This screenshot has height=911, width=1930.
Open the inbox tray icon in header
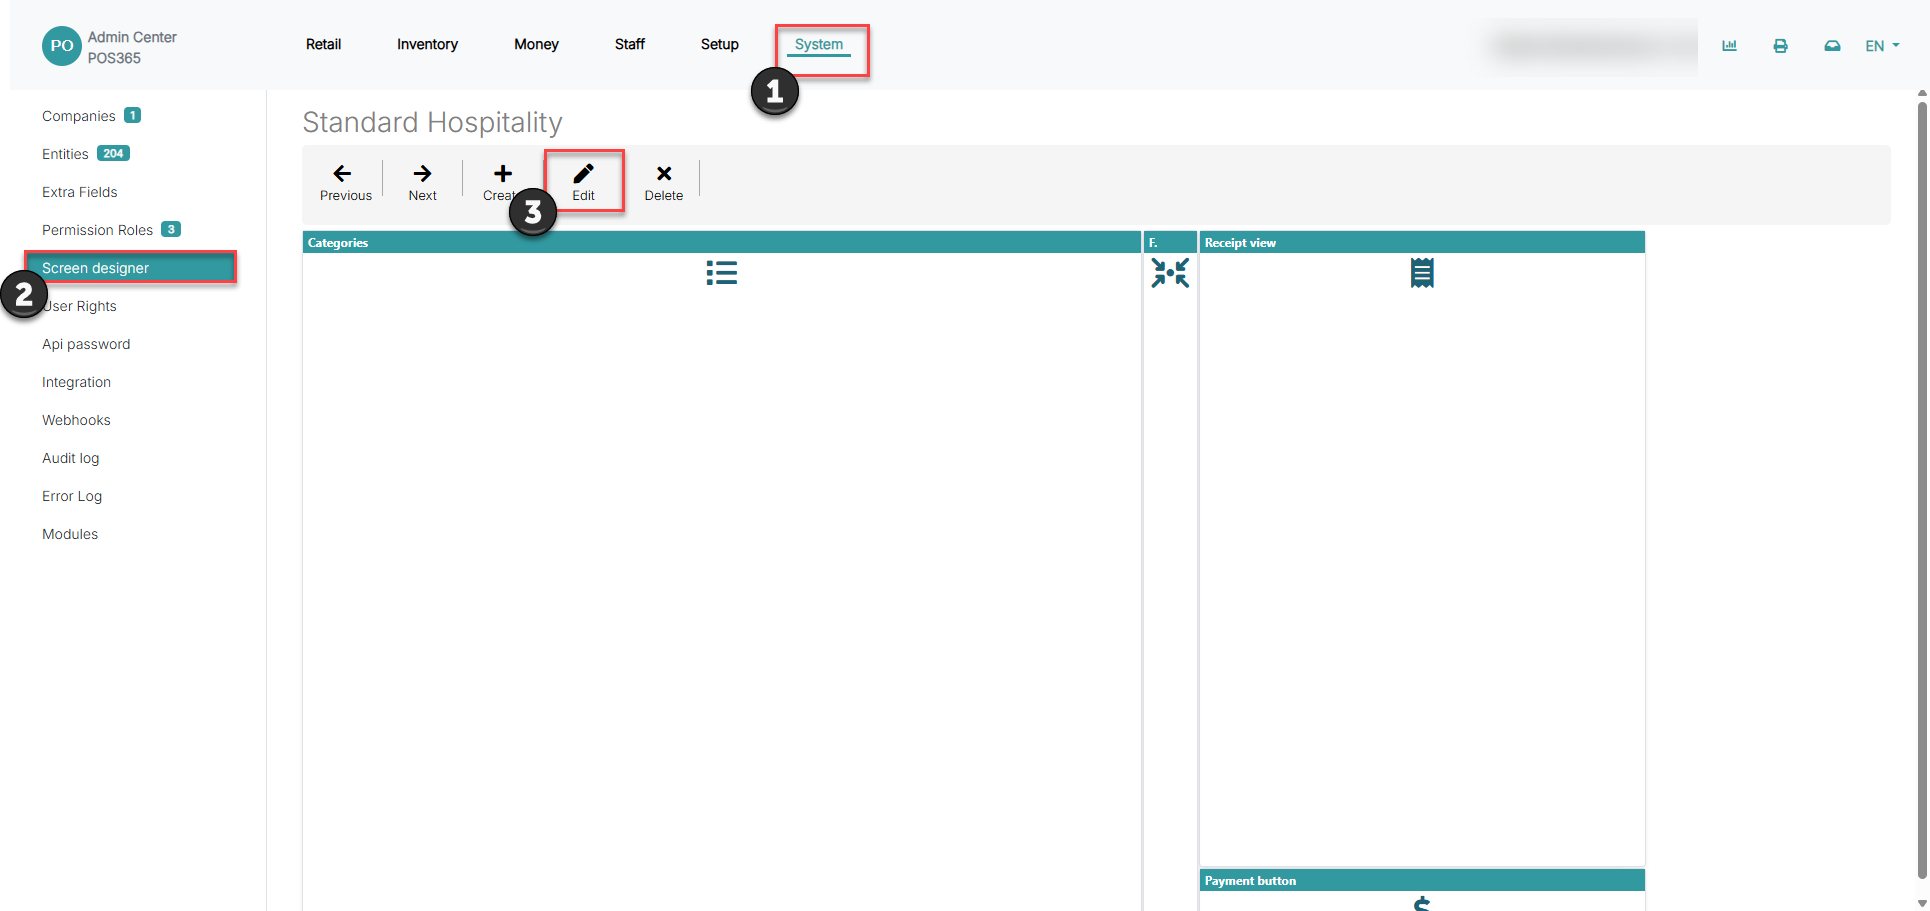(1832, 46)
